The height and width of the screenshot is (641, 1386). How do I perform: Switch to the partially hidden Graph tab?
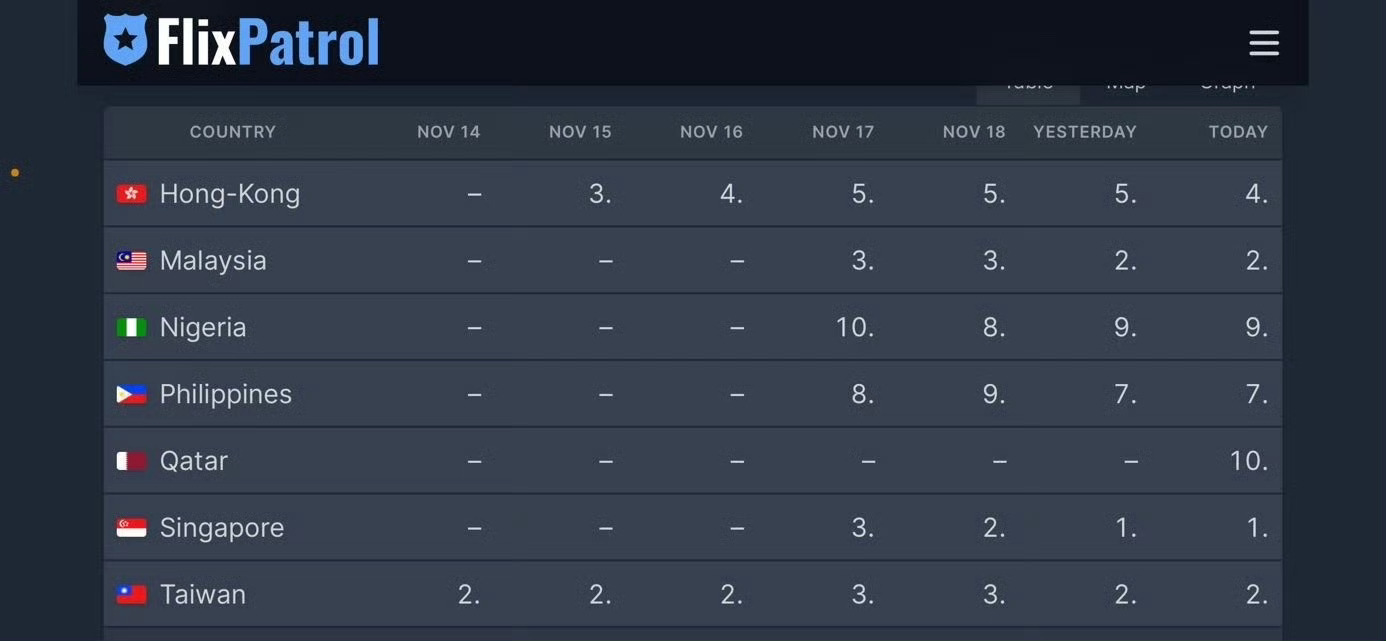1227,88
